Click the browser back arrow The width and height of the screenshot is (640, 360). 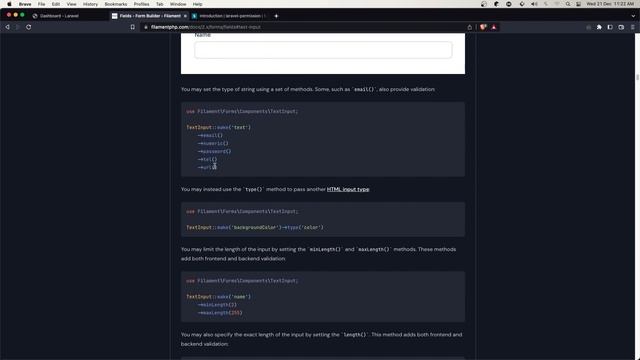[7, 27]
